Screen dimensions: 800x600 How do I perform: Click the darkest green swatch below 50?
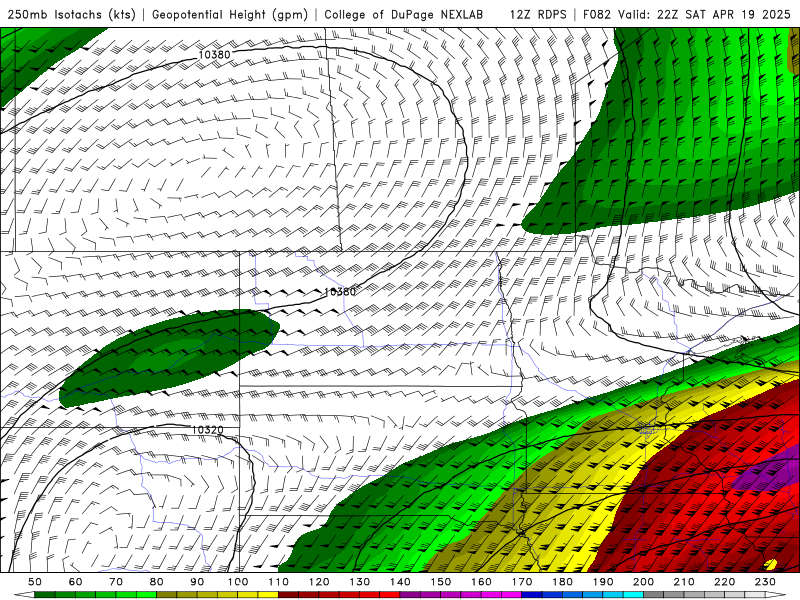click(45, 595)
